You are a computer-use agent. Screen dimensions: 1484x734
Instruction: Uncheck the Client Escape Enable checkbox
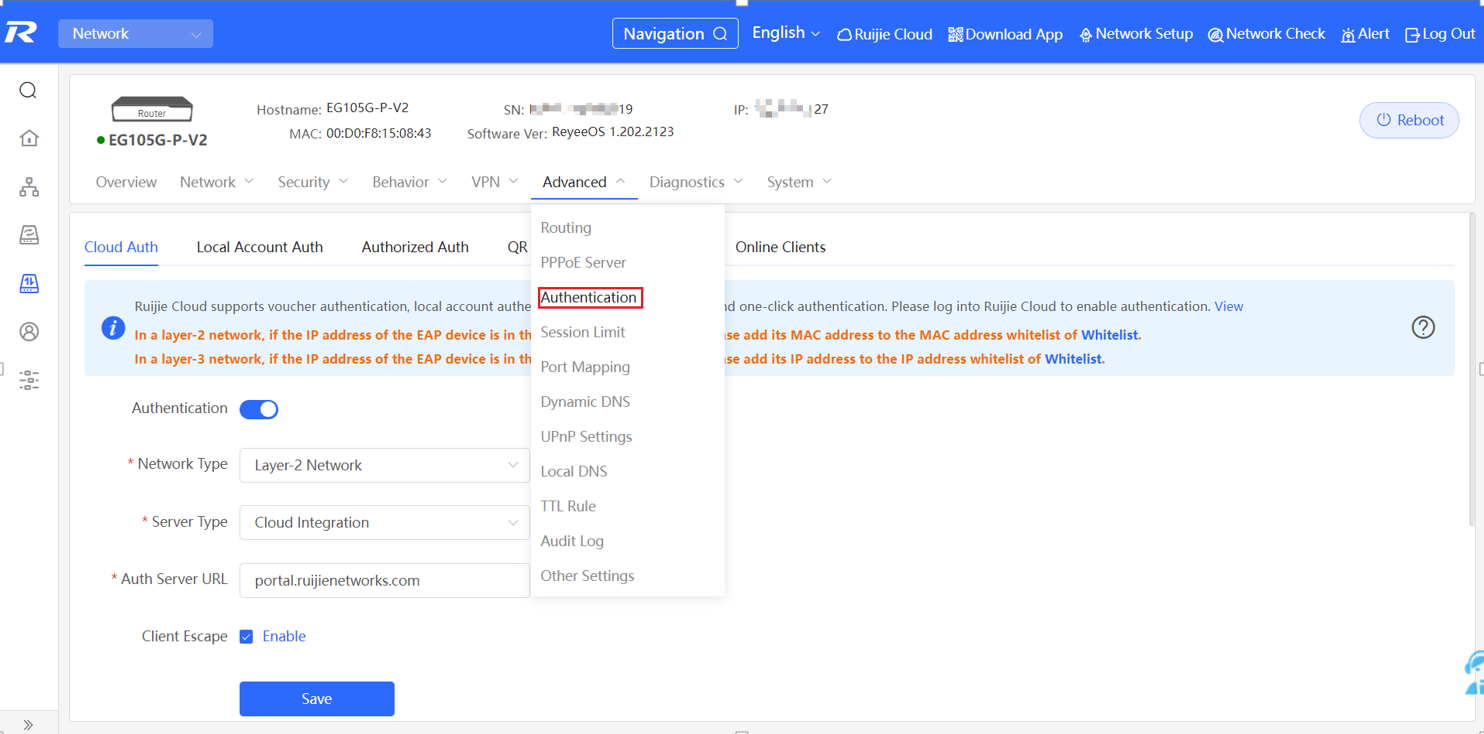point(246,637)
